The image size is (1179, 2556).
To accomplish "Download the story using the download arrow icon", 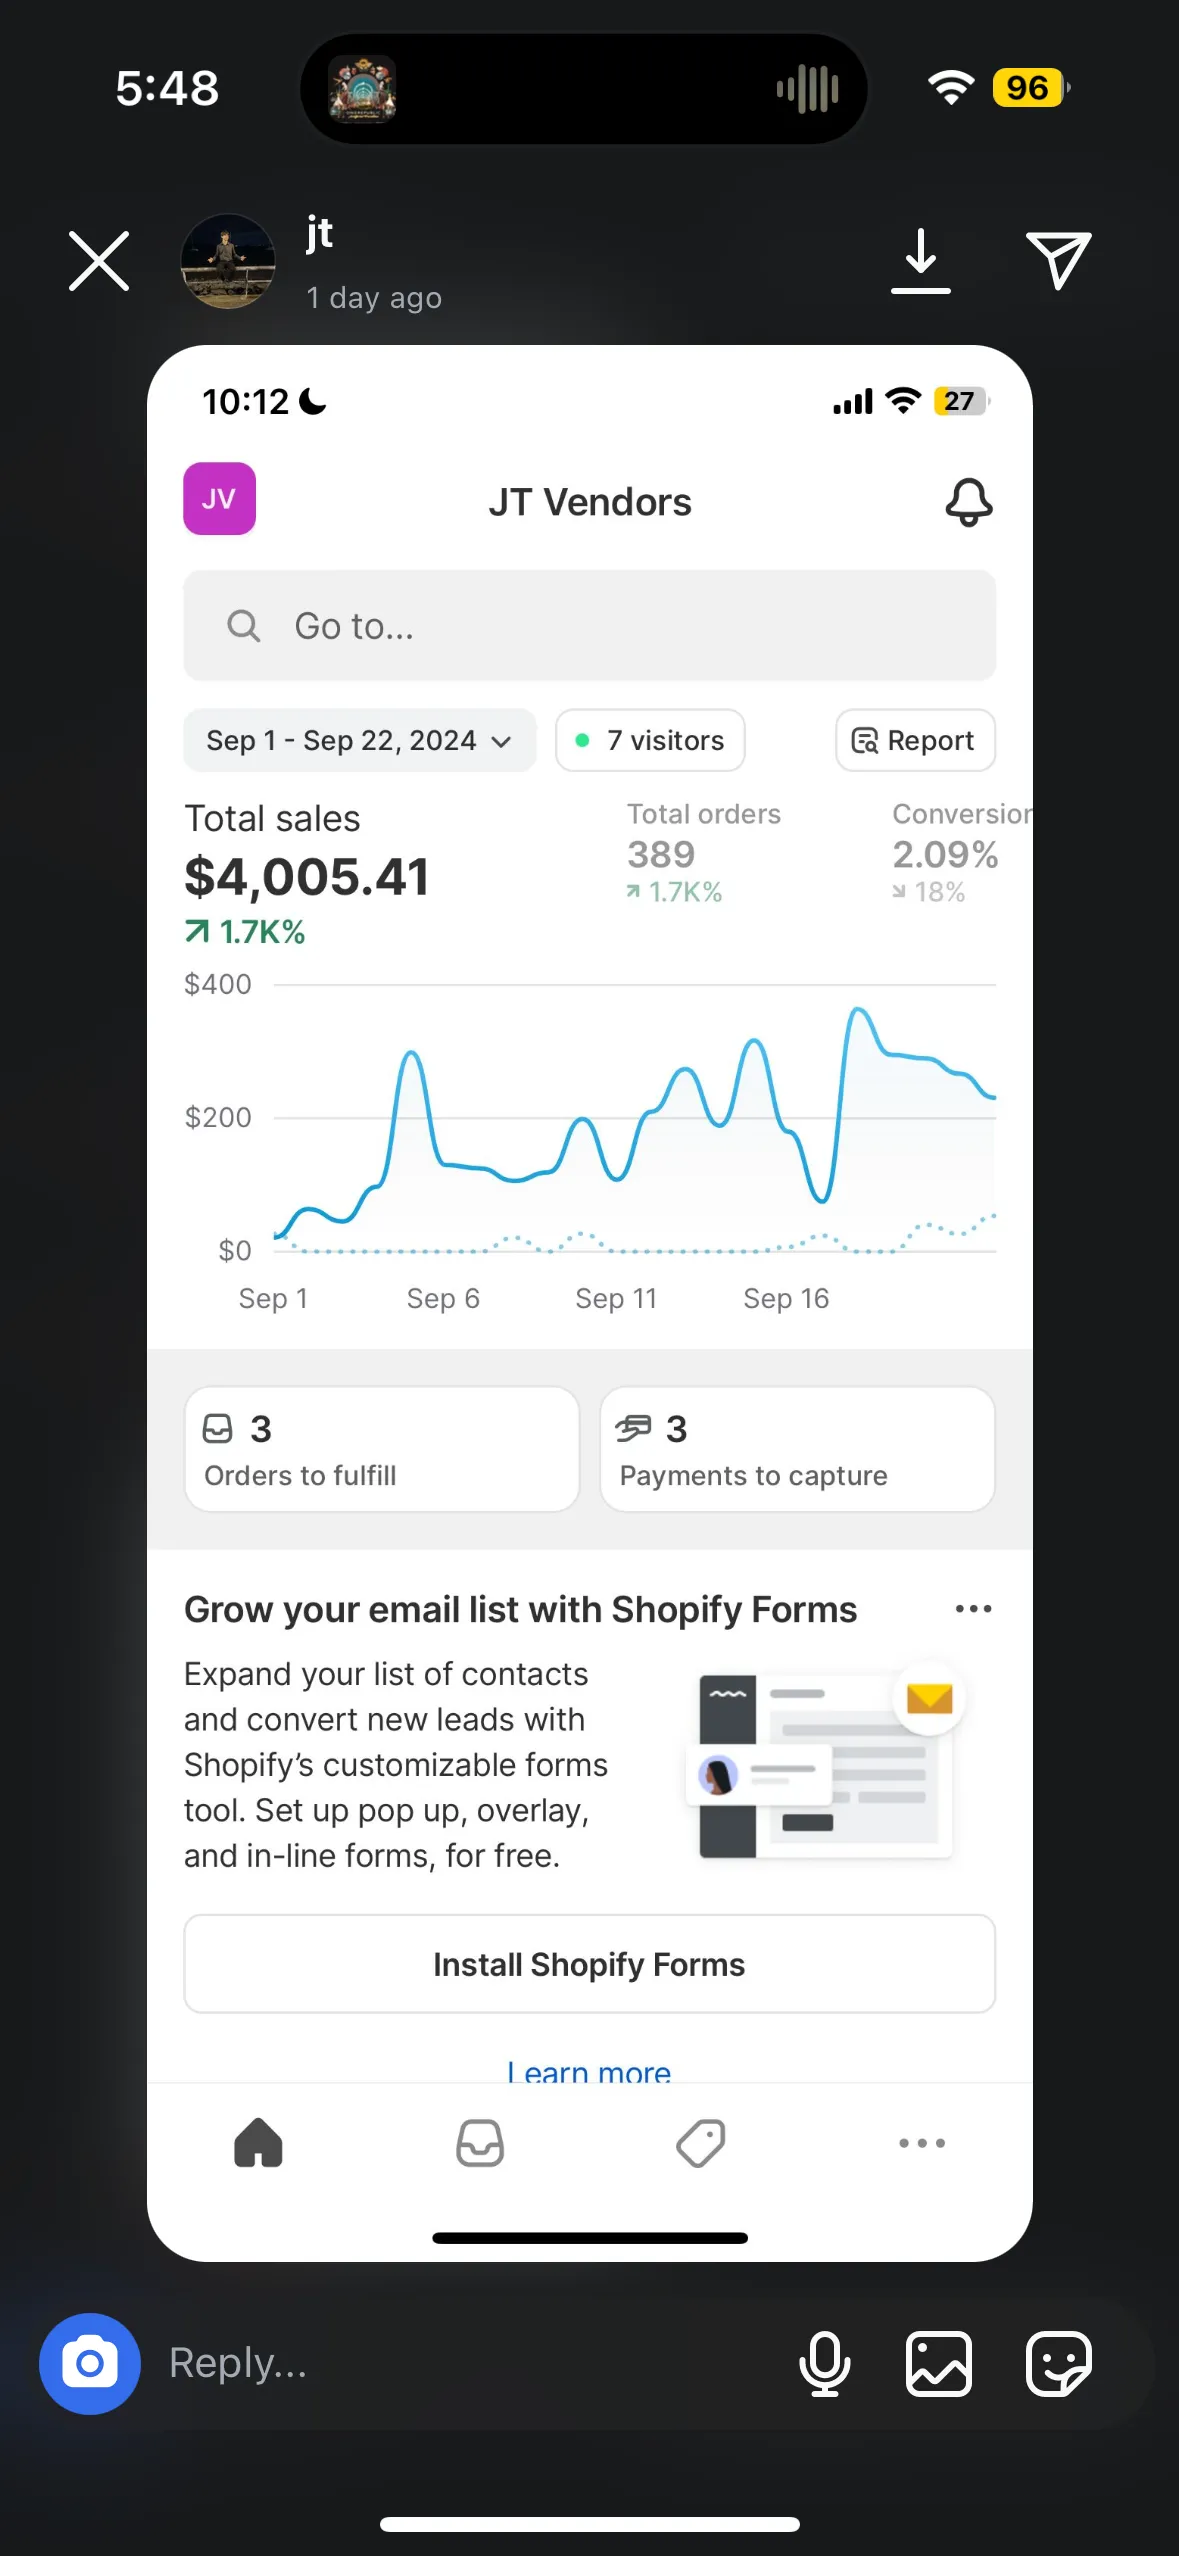I will (920, 261).
